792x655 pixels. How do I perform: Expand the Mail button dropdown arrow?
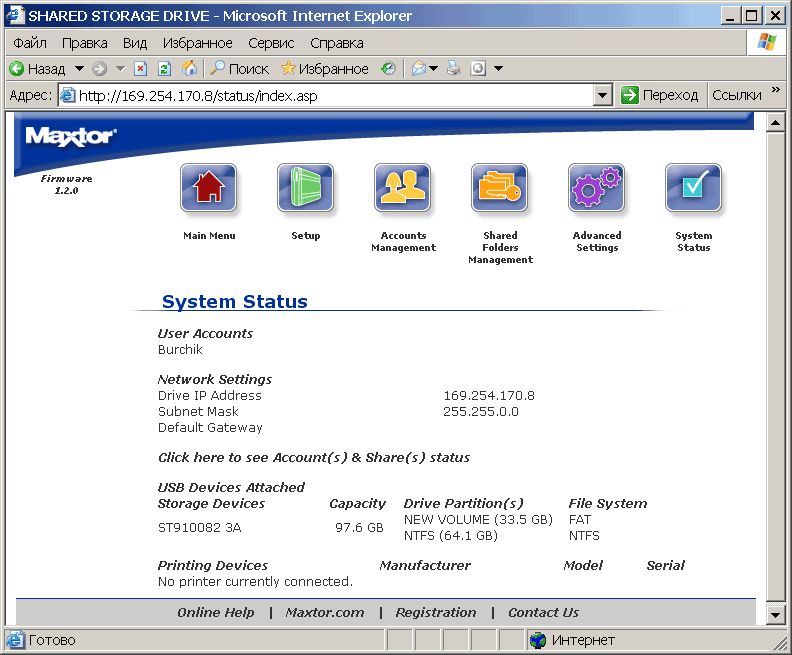click(434, 69)
